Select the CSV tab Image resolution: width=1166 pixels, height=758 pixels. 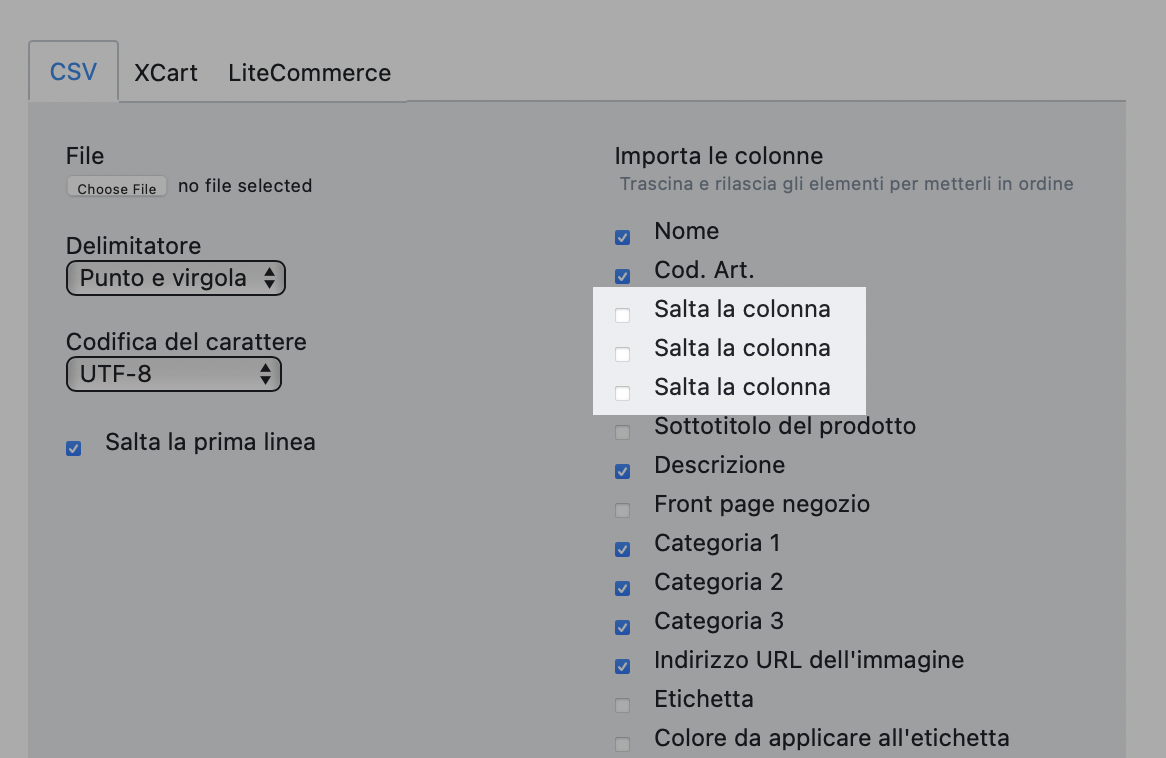(73, 71)
